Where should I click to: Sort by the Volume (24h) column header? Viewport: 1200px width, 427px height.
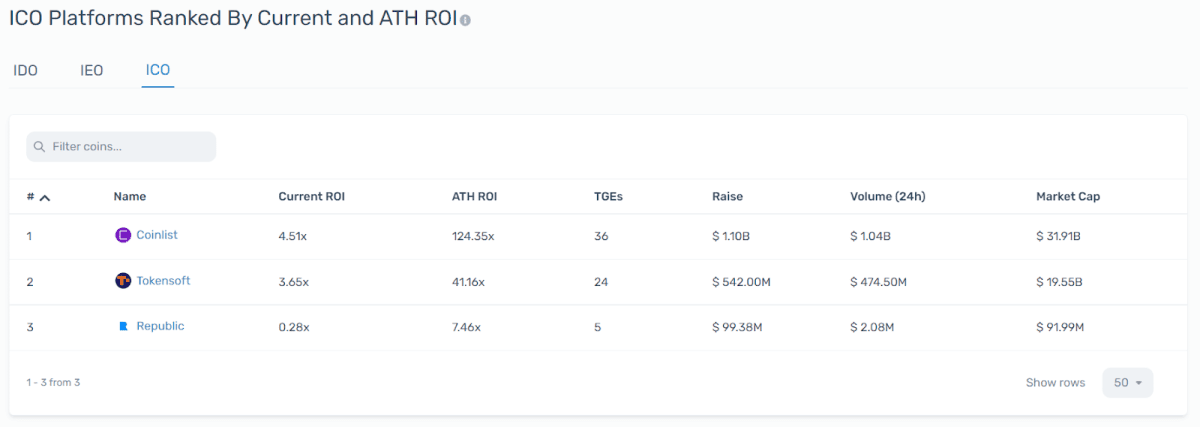click(x=887, y=197)
